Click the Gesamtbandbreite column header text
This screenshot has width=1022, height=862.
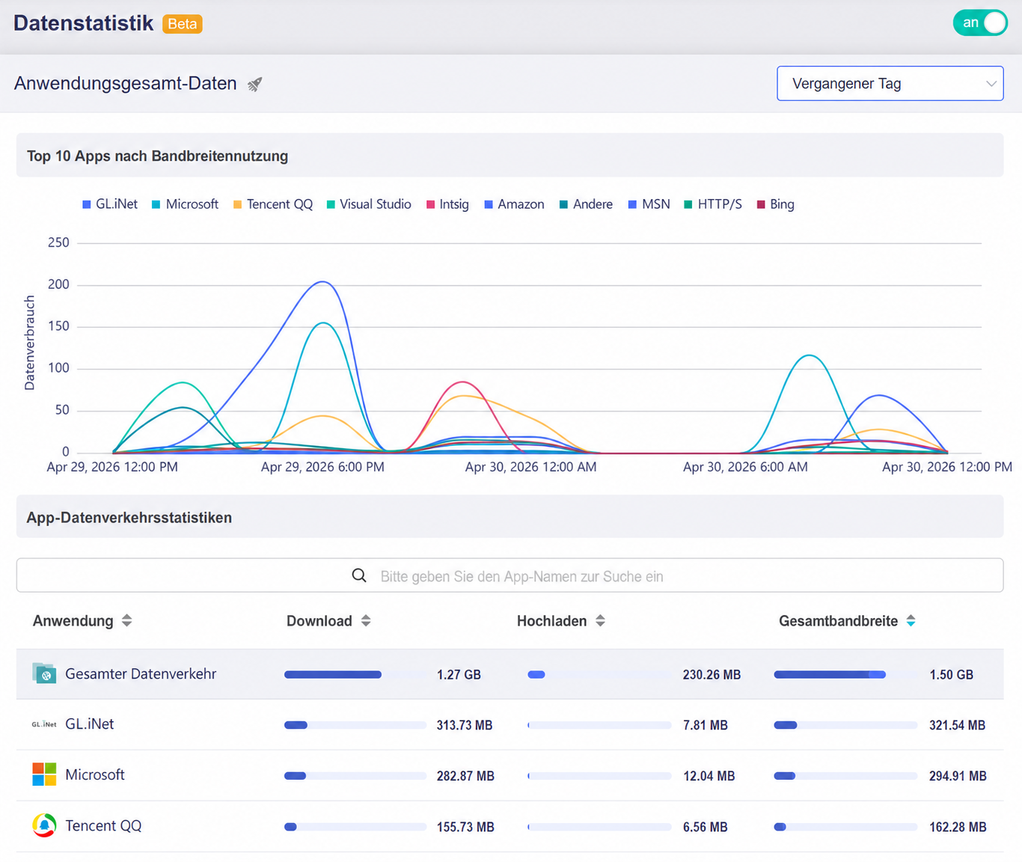tap(838, 621)
